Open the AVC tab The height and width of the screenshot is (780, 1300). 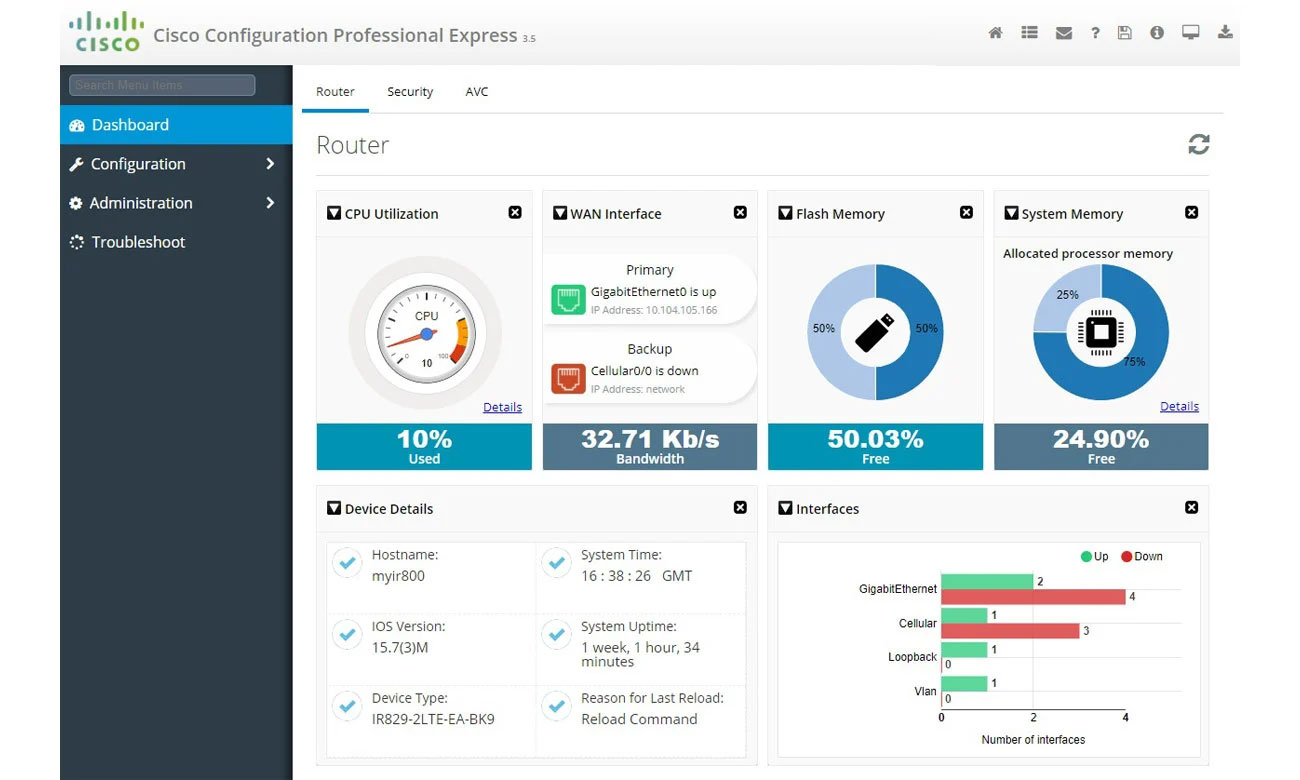(x=477, y=91)
